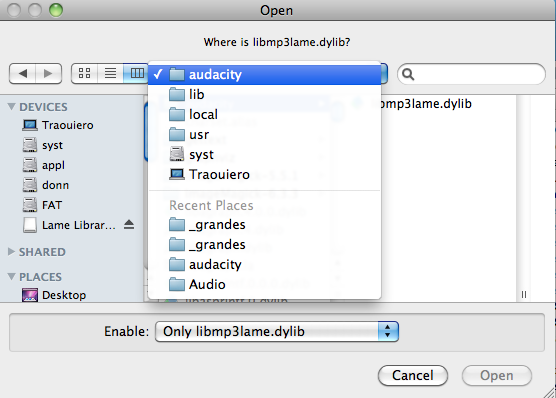Choose local folder in path menu

(265, 114)
